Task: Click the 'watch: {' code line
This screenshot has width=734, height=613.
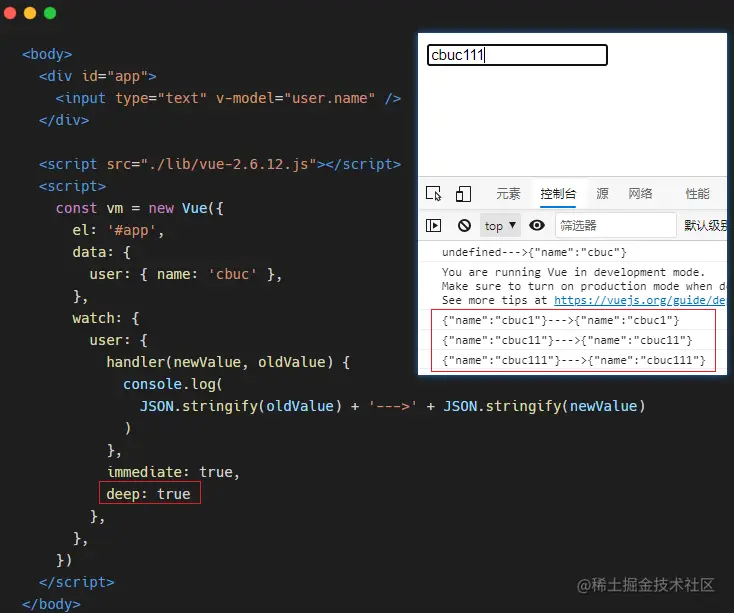Action: [x=106, y=318]
